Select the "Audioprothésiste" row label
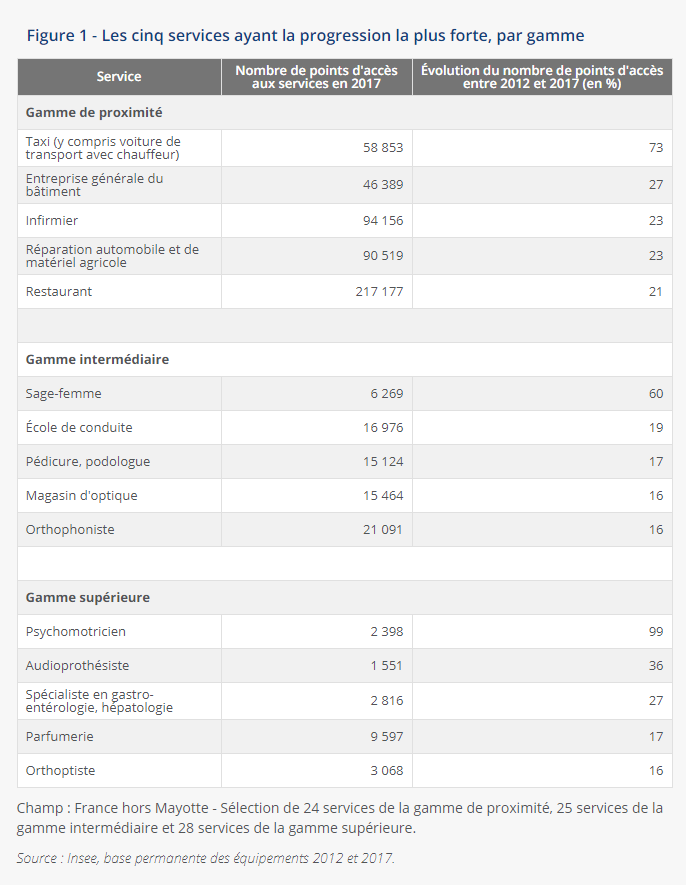 (x=77, y=666)
